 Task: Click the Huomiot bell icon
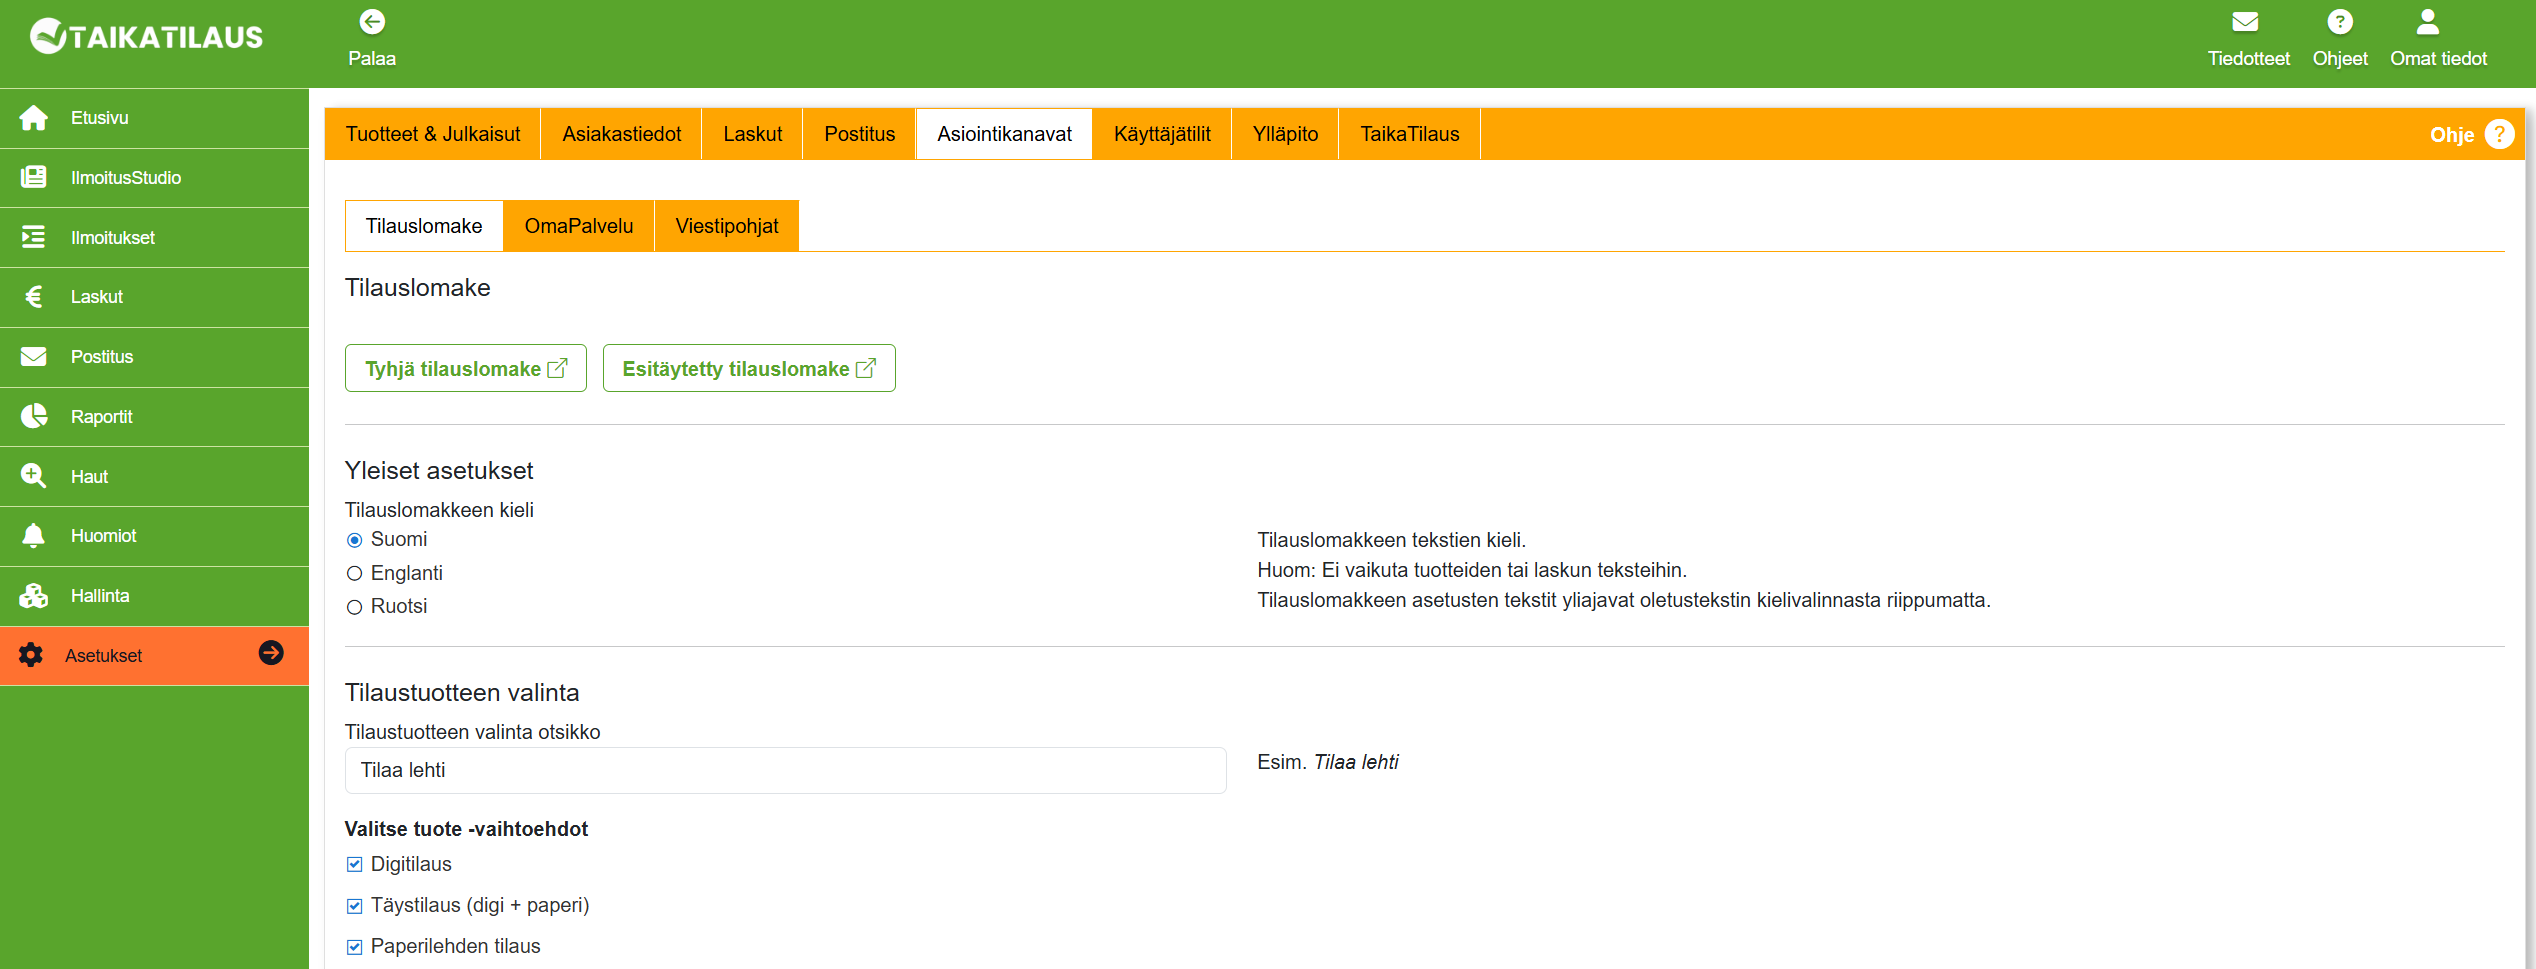pyautogui.click(x=34, y=536)
